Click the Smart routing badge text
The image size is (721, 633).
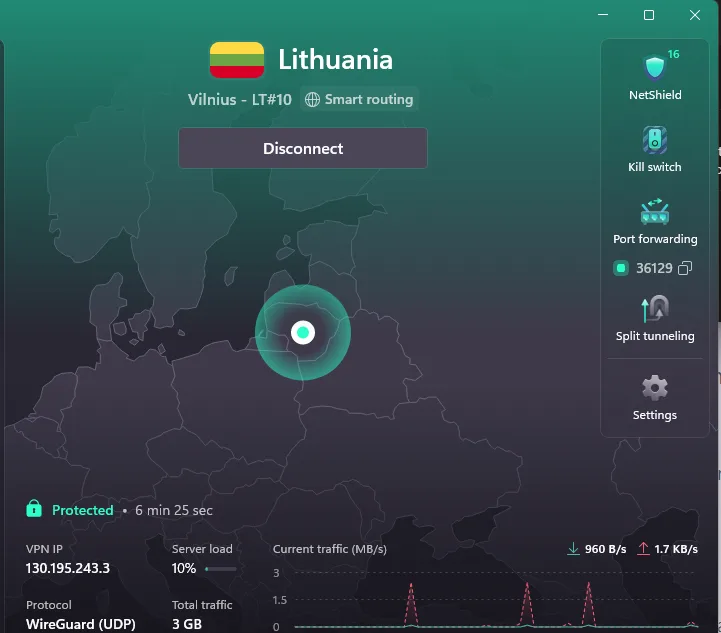[369, 99]
